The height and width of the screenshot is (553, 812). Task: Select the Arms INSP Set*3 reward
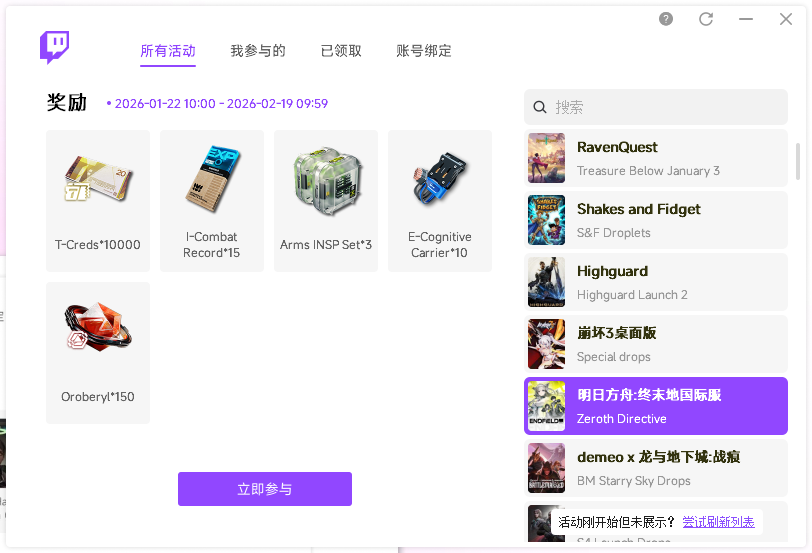coord(326,182)
